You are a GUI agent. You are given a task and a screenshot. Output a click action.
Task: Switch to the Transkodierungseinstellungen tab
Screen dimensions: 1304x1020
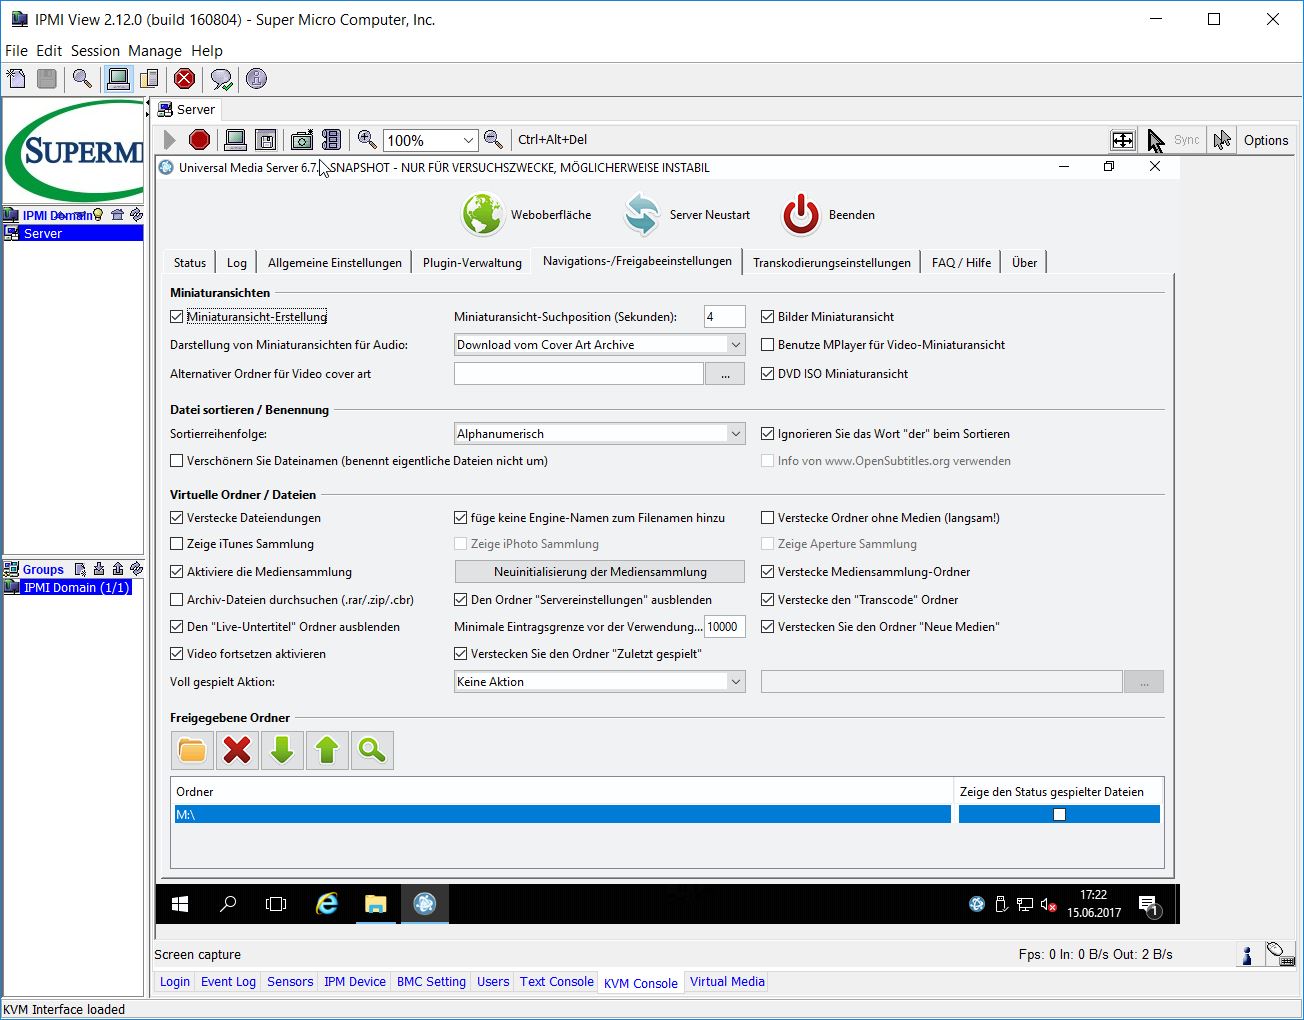pyautogui.click(x=832, y=263)
